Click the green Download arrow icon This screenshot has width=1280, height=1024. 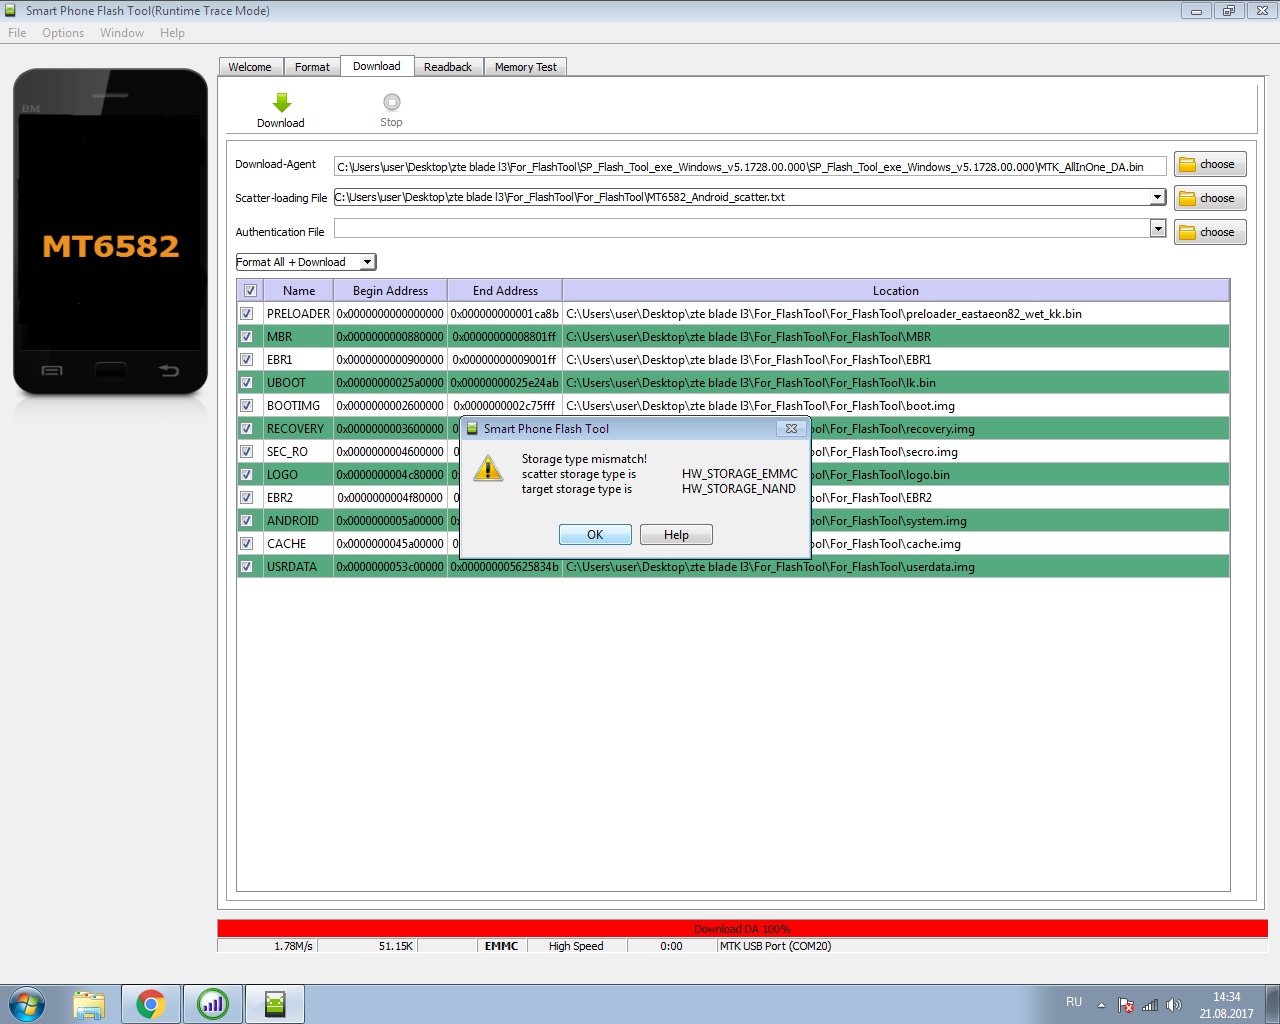281,103
